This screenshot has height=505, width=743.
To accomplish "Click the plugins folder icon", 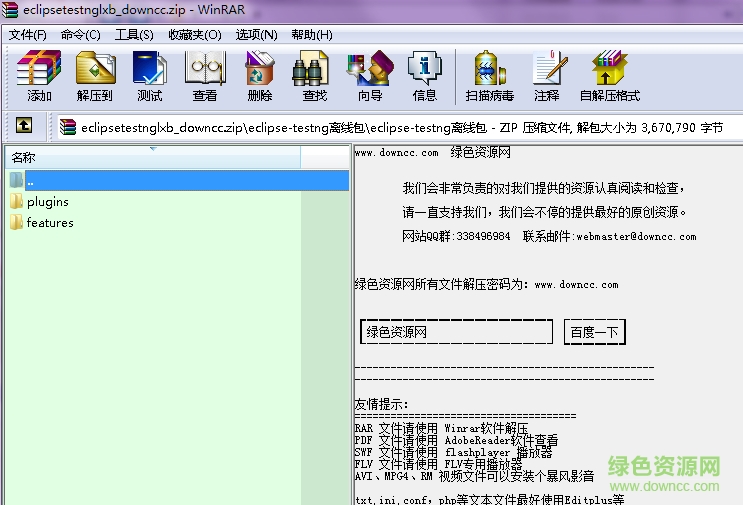I will [17, 201].
